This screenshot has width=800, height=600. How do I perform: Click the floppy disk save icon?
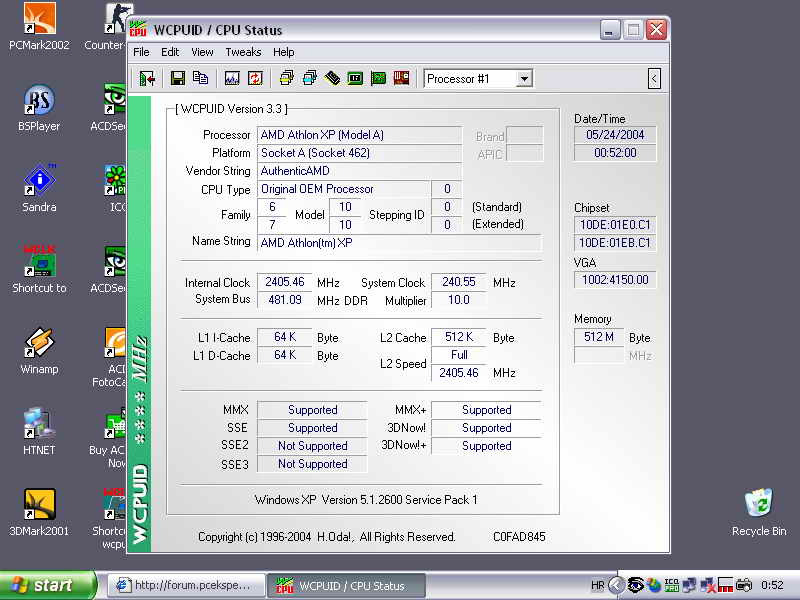177,78
